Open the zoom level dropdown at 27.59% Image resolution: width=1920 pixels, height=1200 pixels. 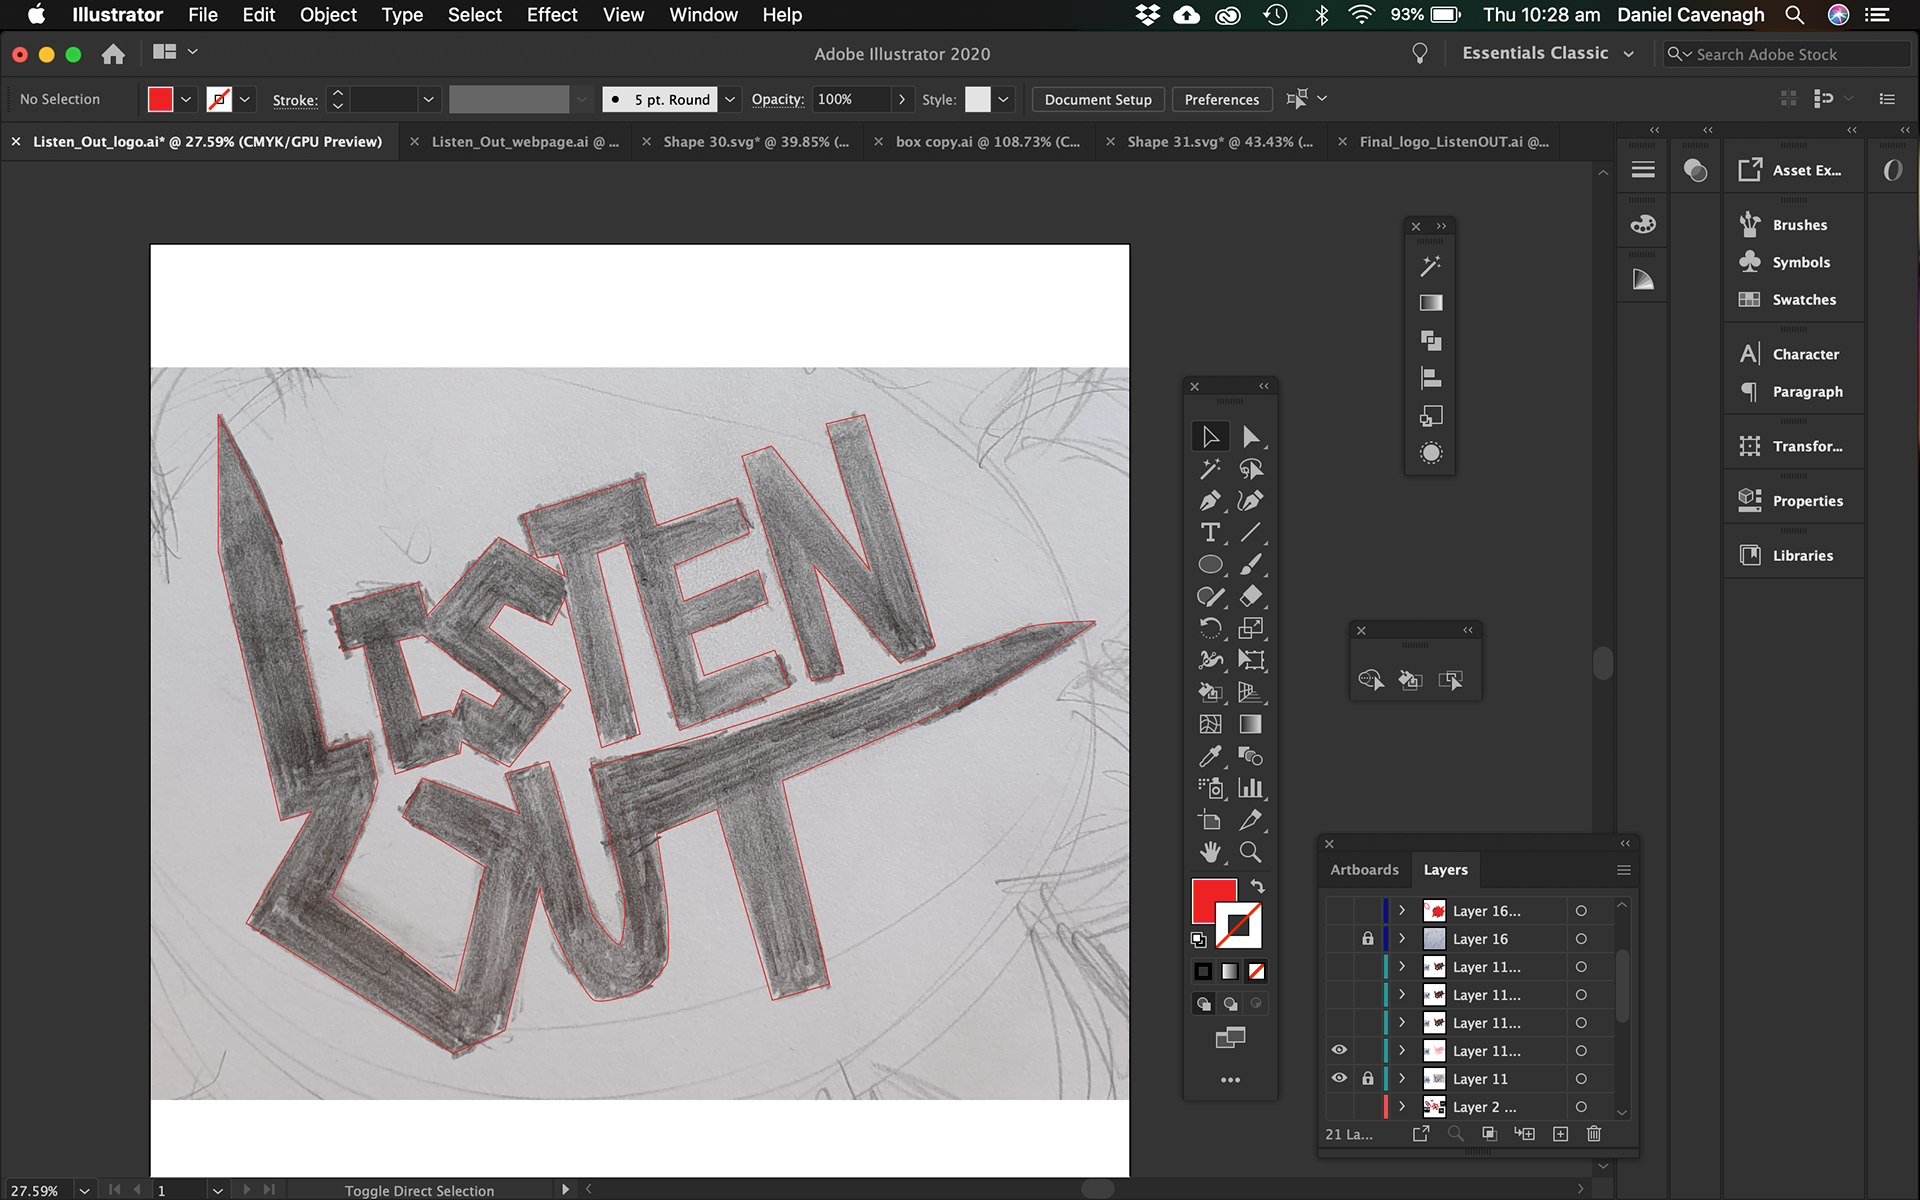tap(85, 1190)
